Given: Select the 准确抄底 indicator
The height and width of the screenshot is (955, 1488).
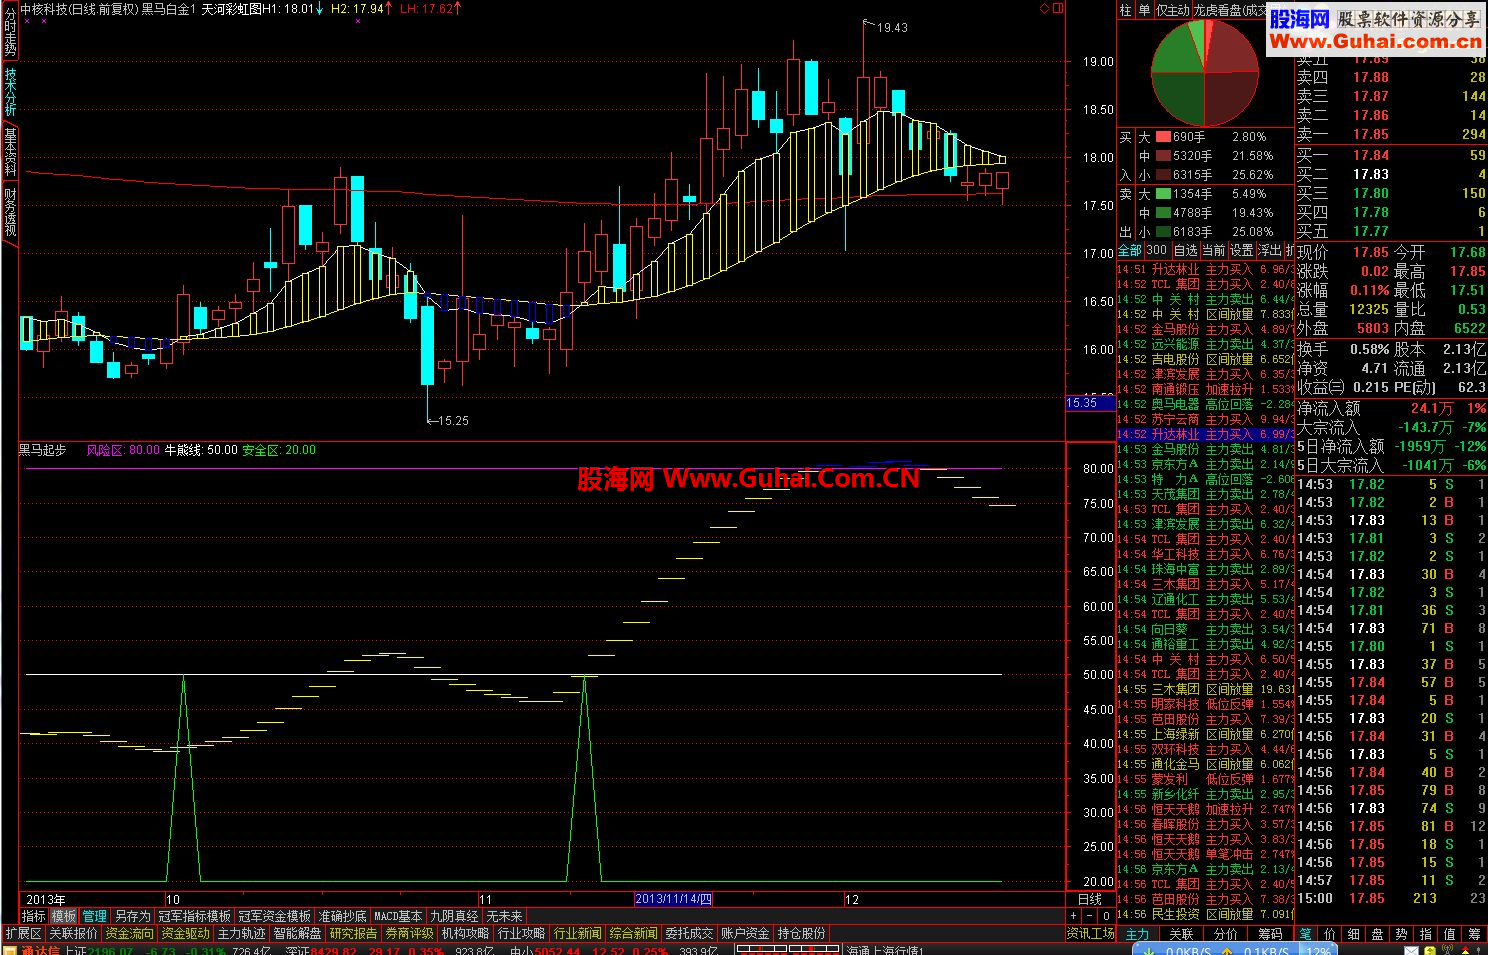Looking at the screenshot, I should [342, 916].
